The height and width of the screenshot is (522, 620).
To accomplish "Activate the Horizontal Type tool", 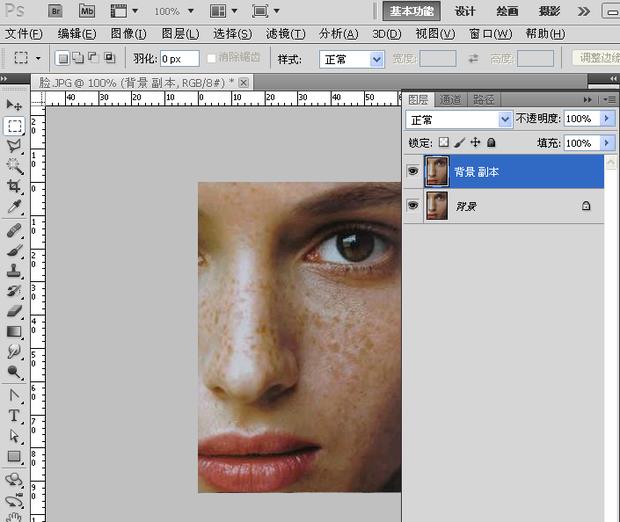I will tap(14, 415).
